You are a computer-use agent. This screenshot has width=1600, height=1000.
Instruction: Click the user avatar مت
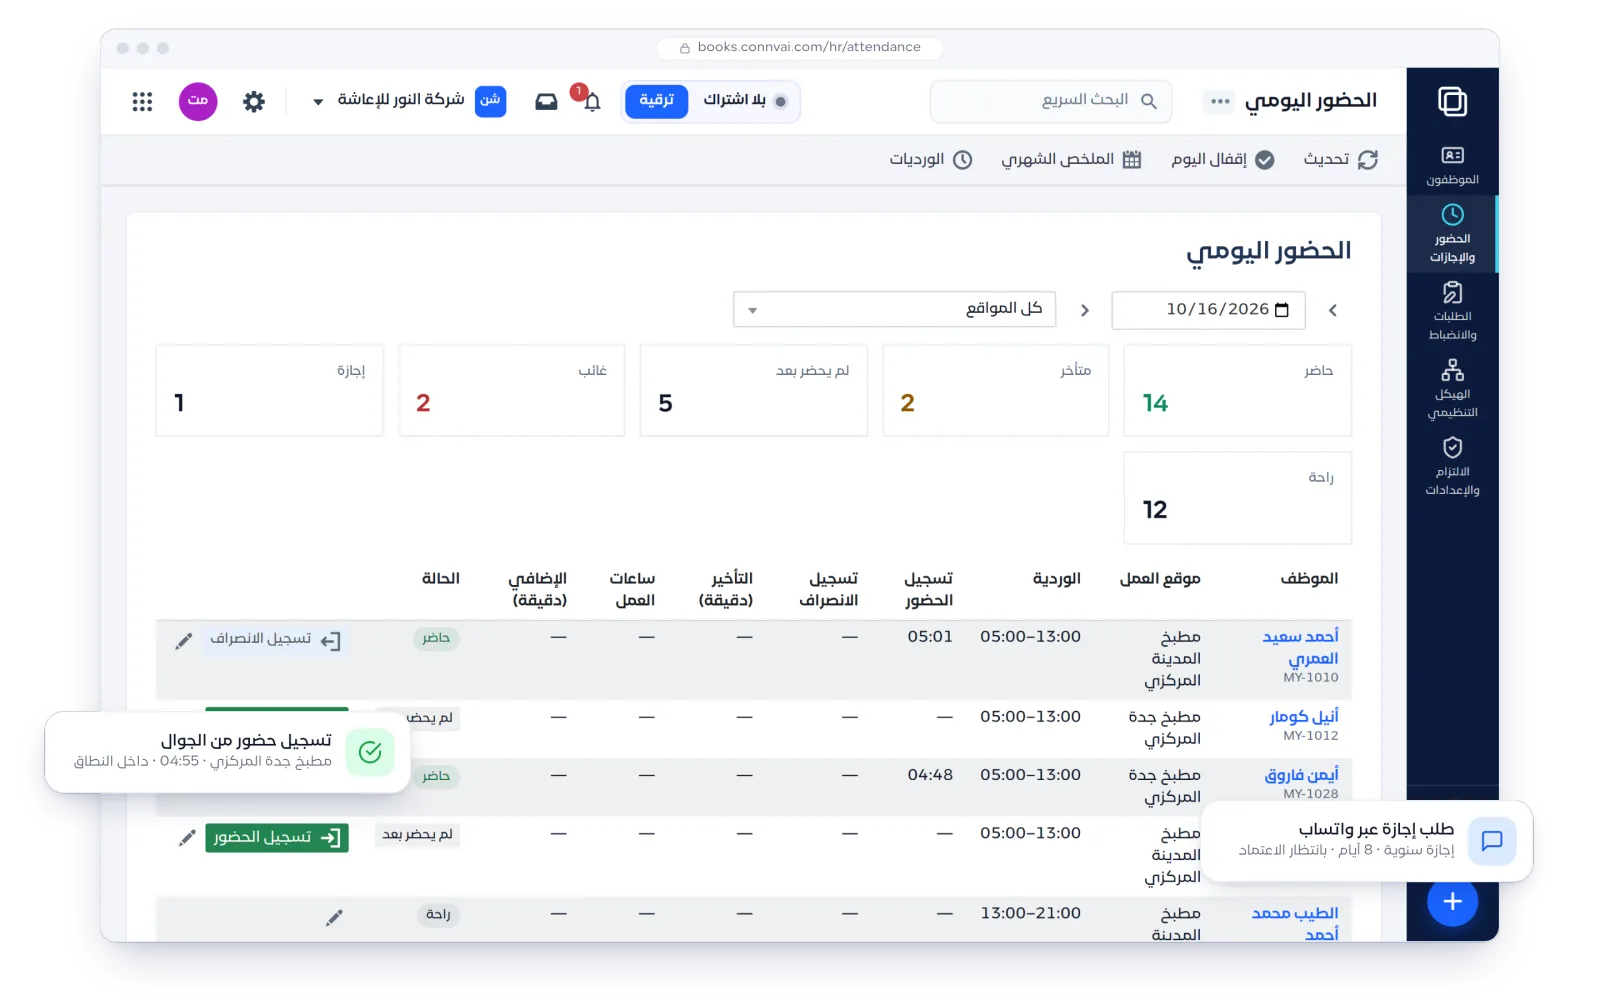click(198, 101)
